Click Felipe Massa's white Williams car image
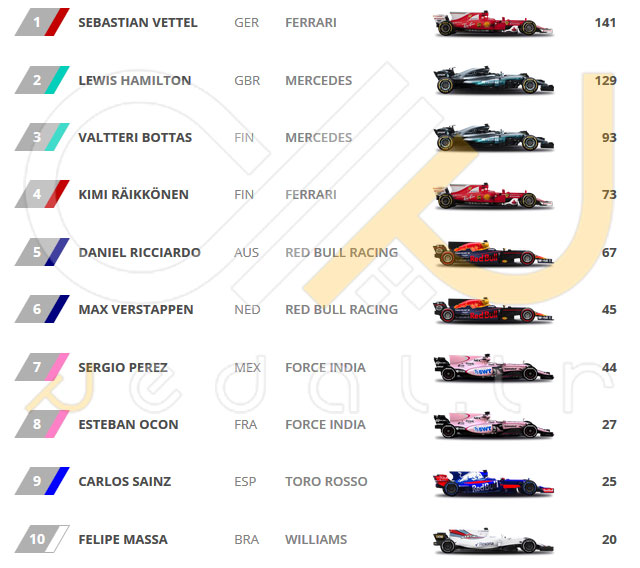Image resolution: width=640 pixels, height=568 pixels. pyautogui.click(x=493, y=540)
